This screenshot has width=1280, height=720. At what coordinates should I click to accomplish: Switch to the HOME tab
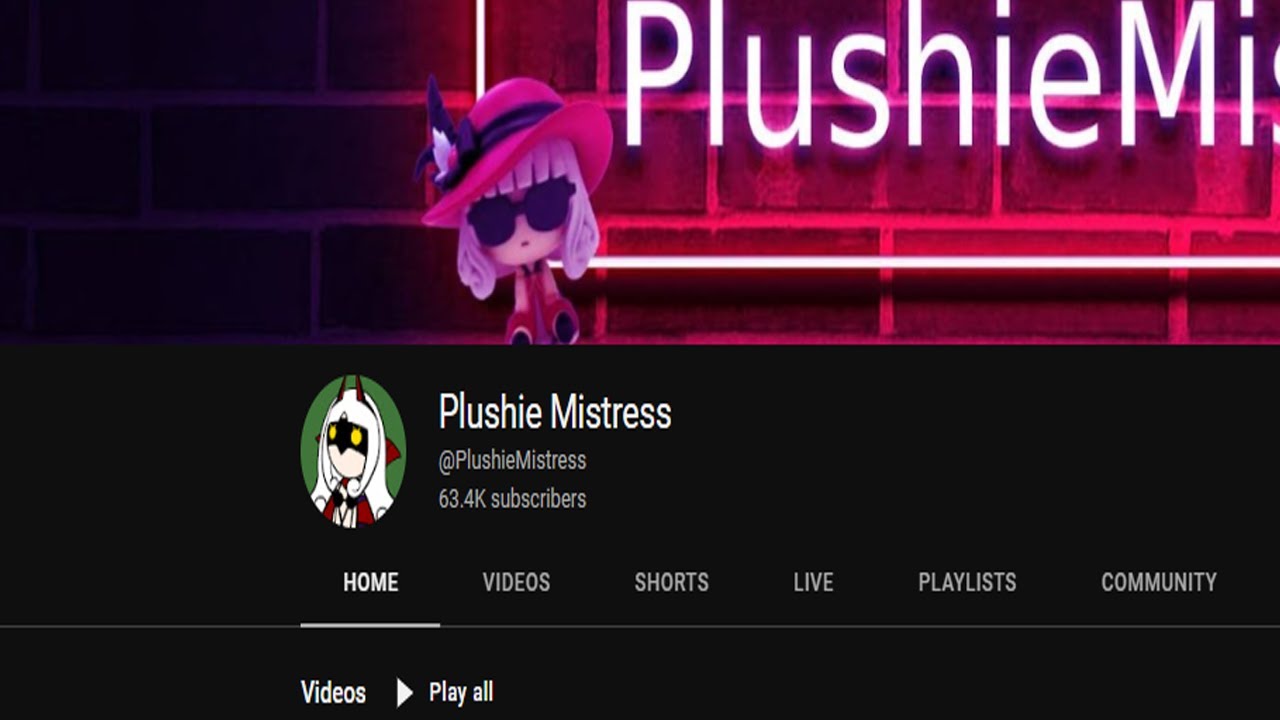point(370,582)
